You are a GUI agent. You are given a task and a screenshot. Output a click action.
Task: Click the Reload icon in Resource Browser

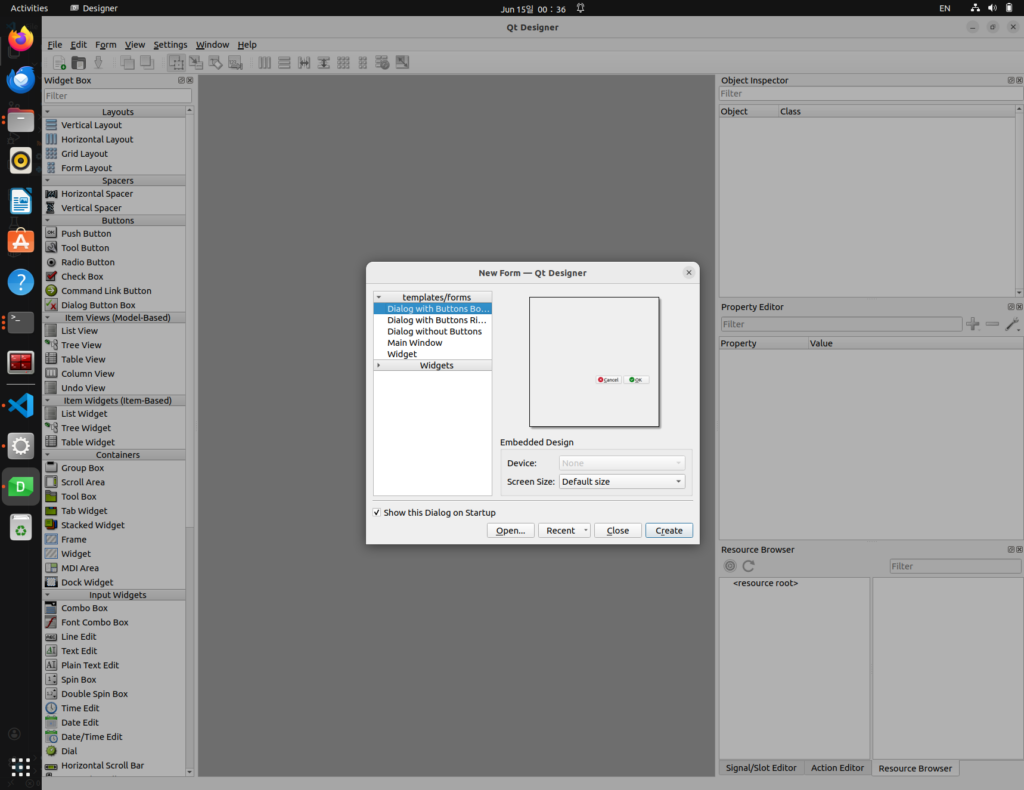coord(748,566)
